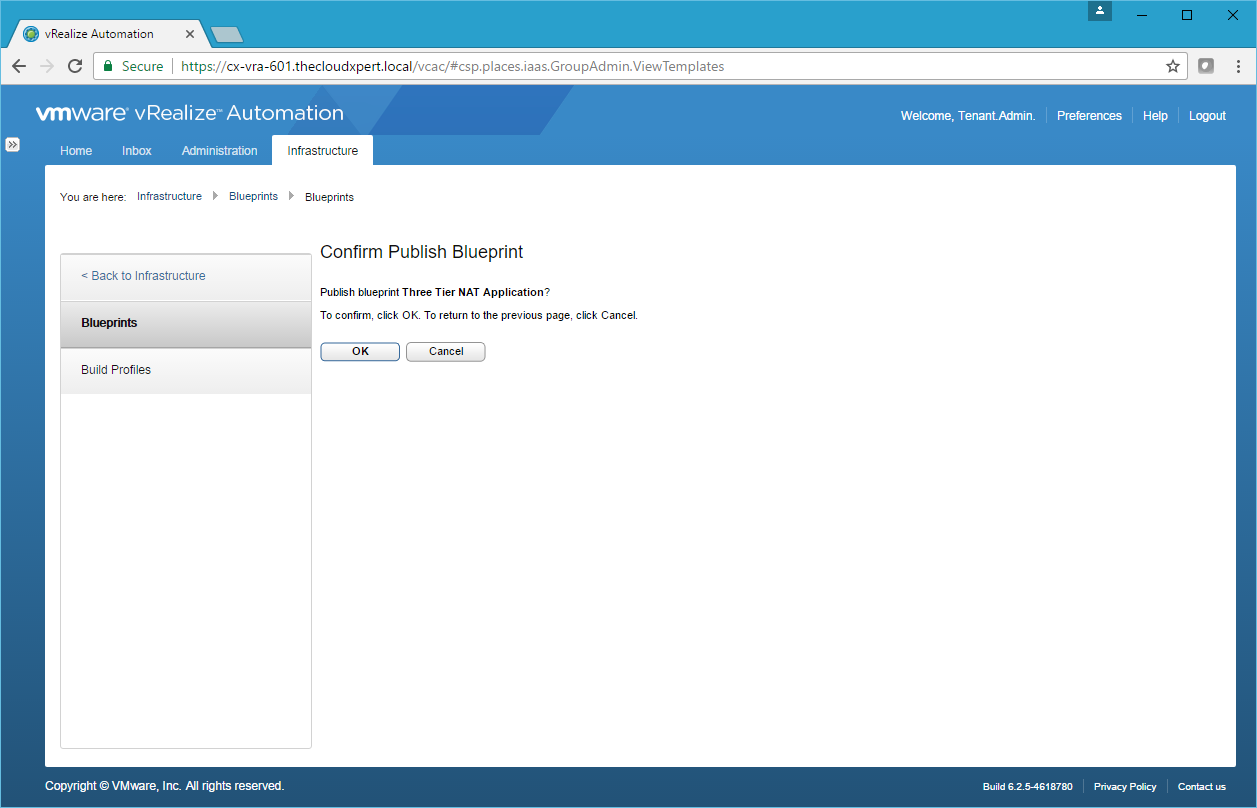The image size is (1257, 808).
Task: Bookmark page using the star icon
Action: pyautogui.click(x=1173, y=66)
